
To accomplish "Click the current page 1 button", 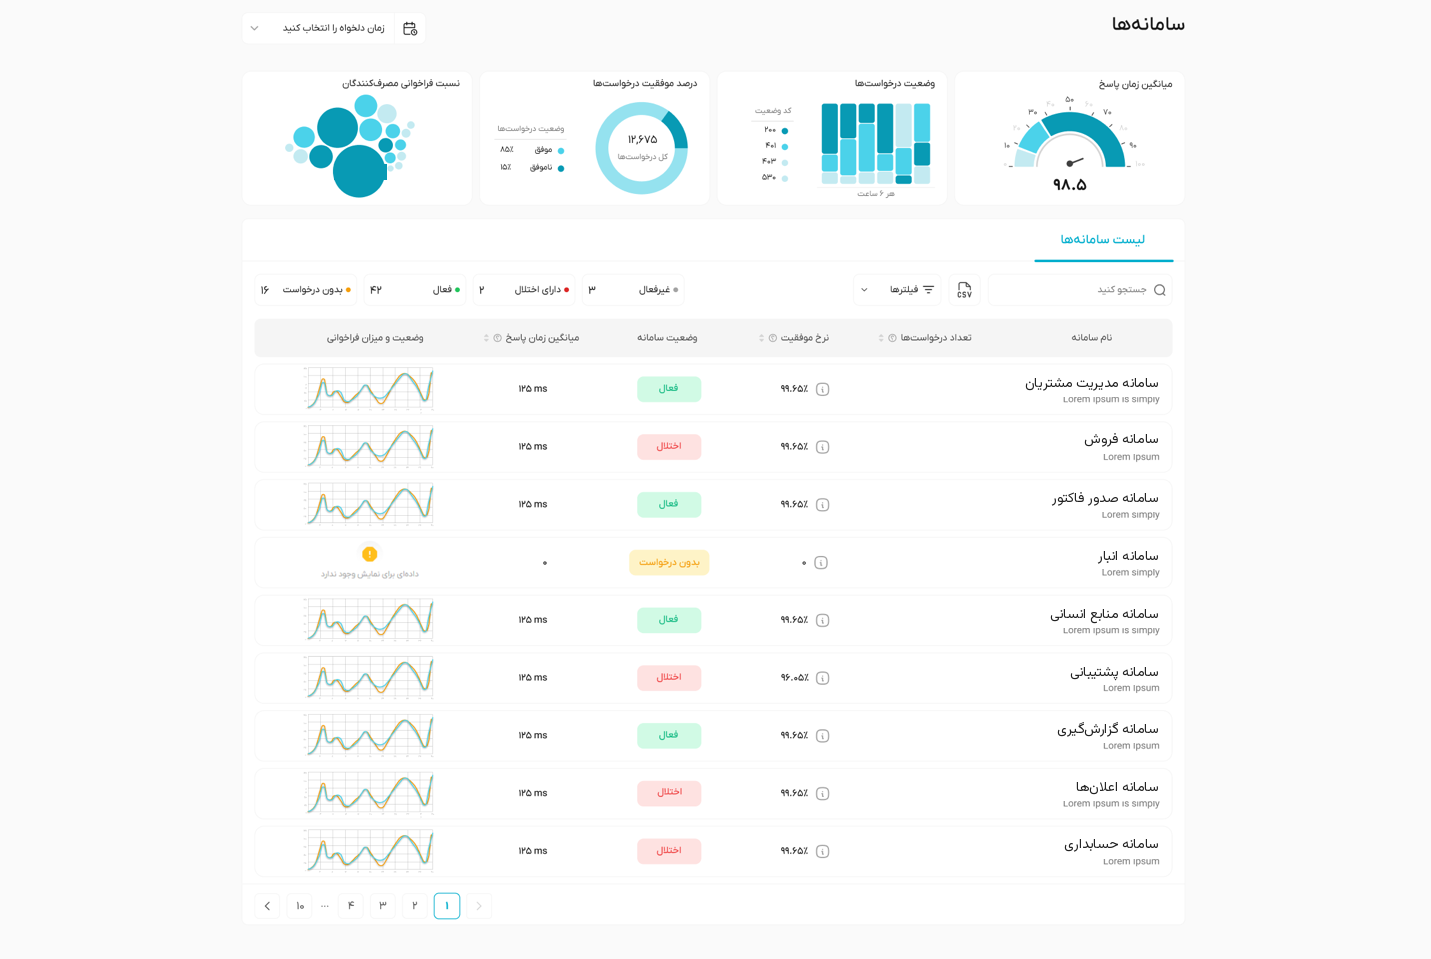I will [x=447, y=906].
